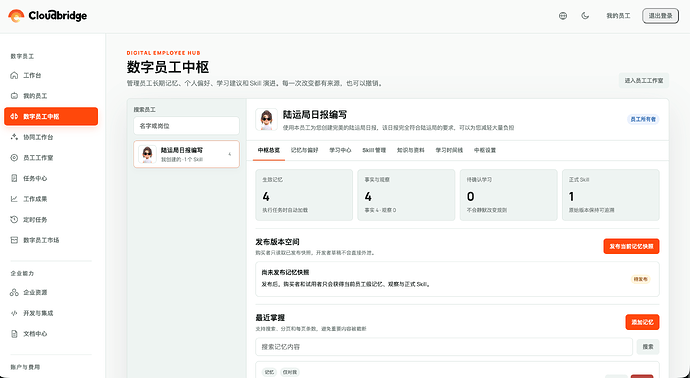The width and height of the screenshot is (690, 378).
Task: Click 退出登录 button
Action: coord(660,16)
